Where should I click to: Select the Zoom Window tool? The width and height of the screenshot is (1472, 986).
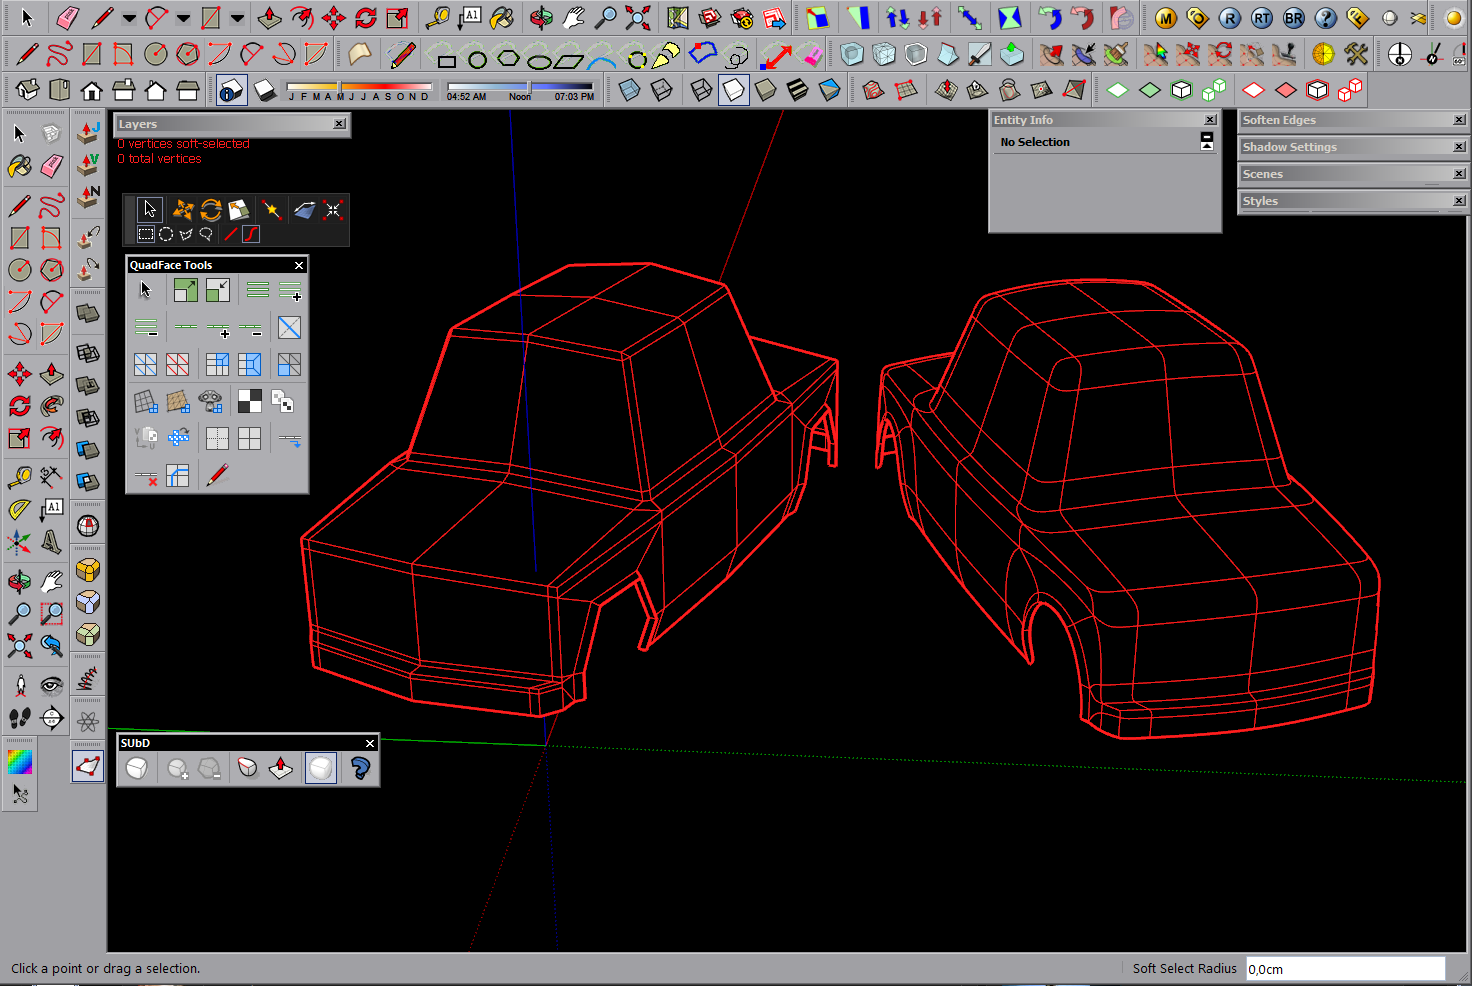(51, 614)
